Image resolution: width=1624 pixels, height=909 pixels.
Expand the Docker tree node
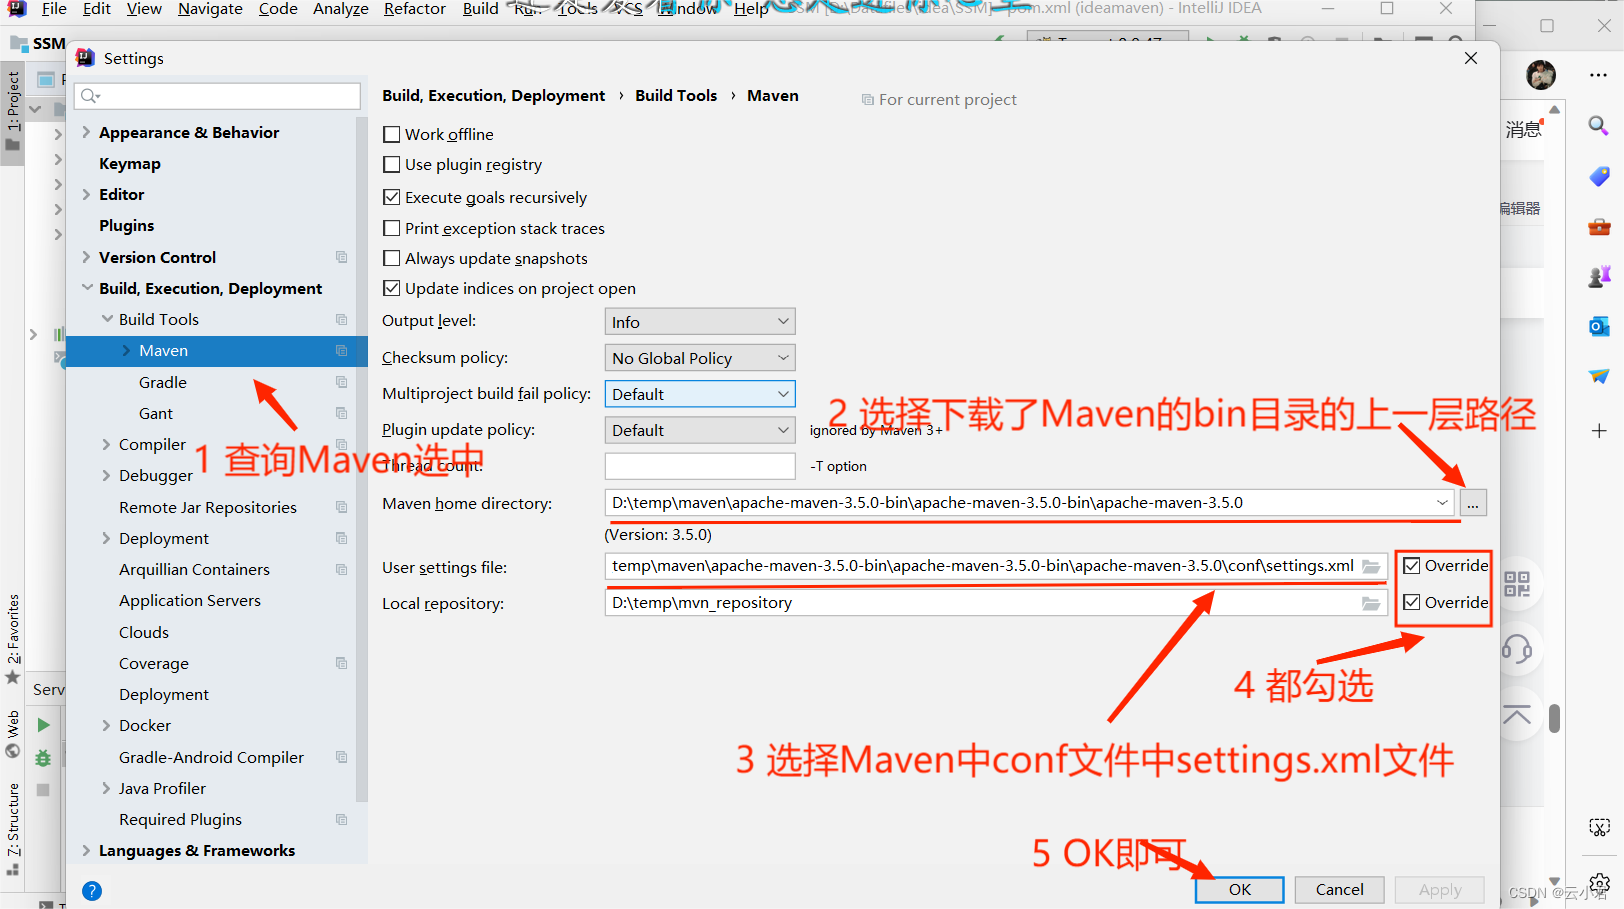pyautogui.click(x=106, y=725)
